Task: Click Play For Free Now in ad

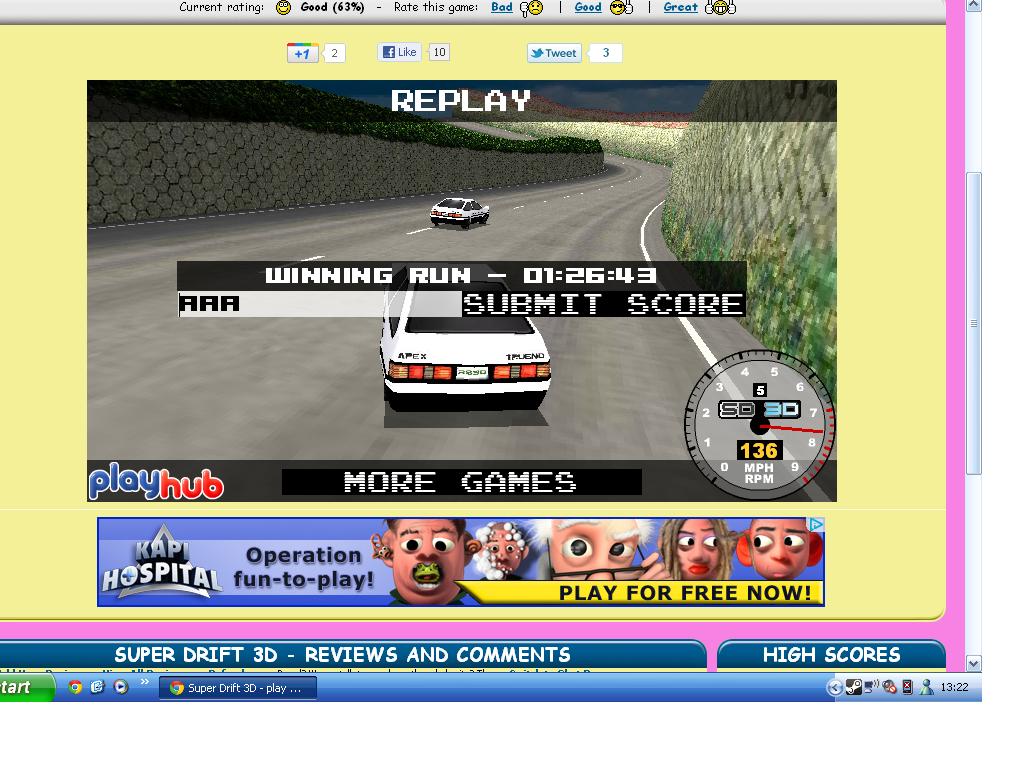Action: [x=684, y=593]
